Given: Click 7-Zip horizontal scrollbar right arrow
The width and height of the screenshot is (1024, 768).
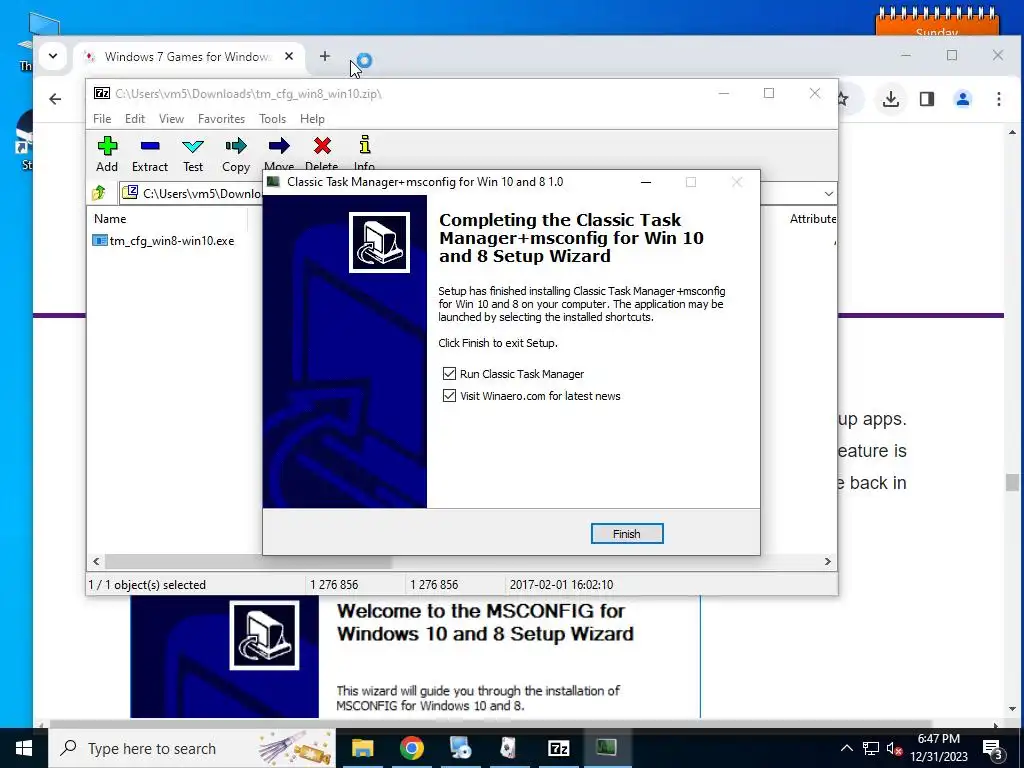Looking at the screenshot, I should [827, 561].
